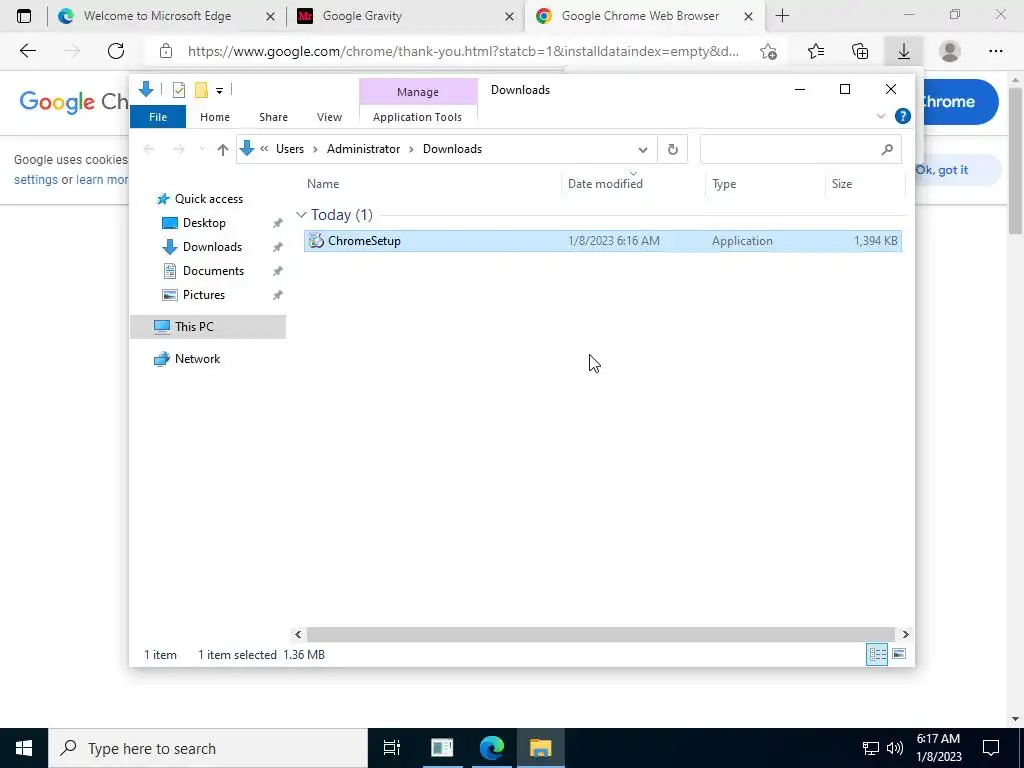Click Properties icon in Explorer quick access toolbar

pyautogui.click(x=178, y=90)
